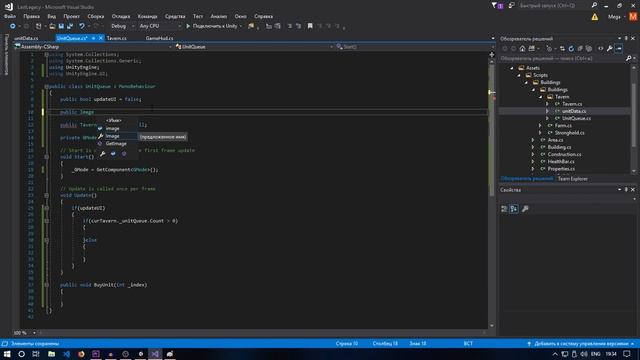Choose GetImage in the IntelliSense list
Image resolution: width=640 pixels, height=360 pixels.
[x=117, y=144]
